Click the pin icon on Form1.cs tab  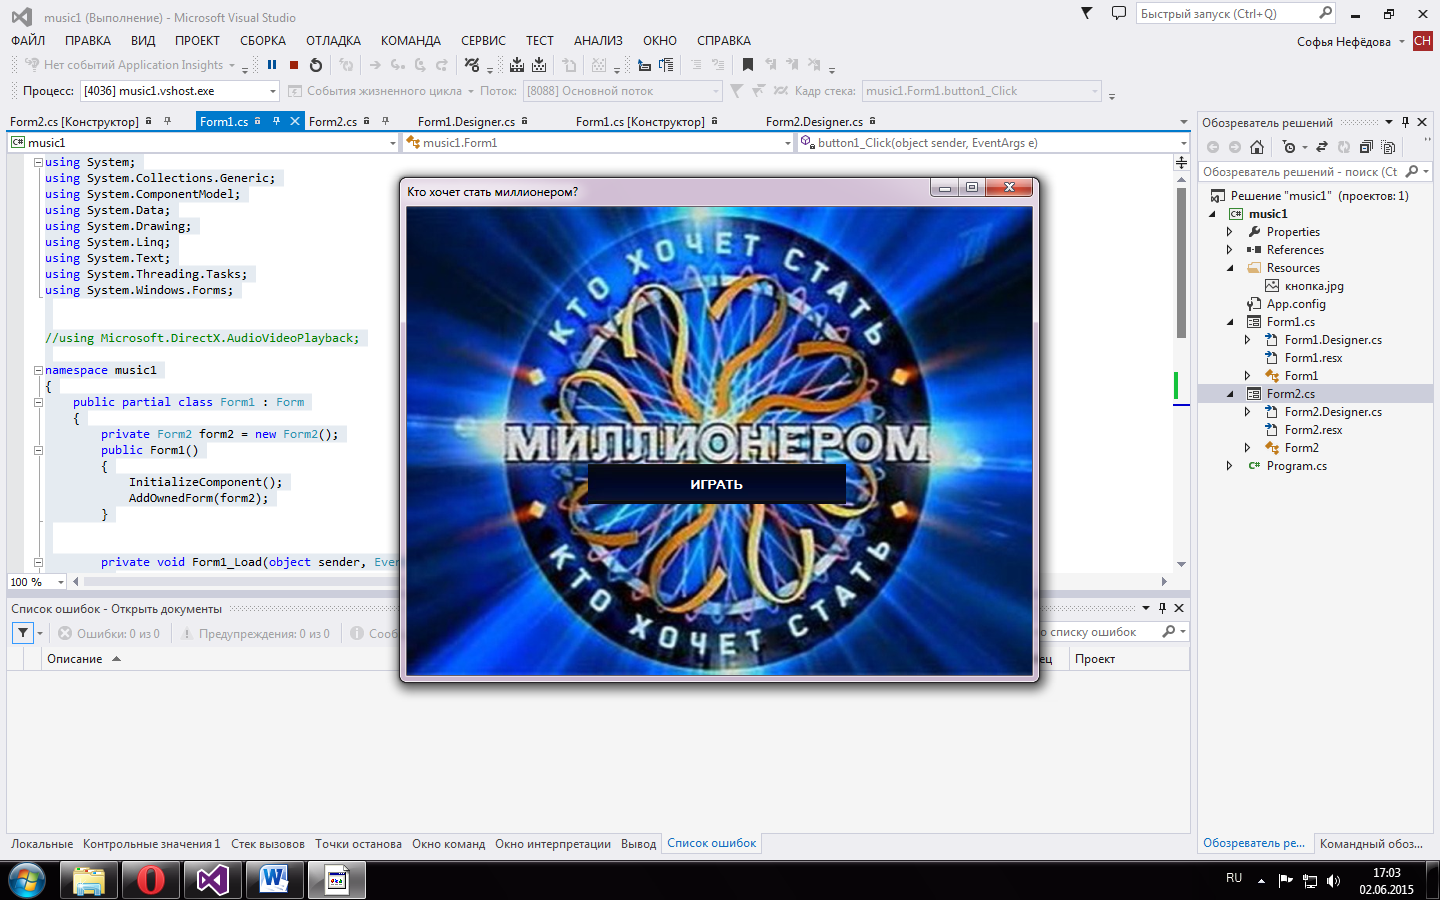coord(277,121)
